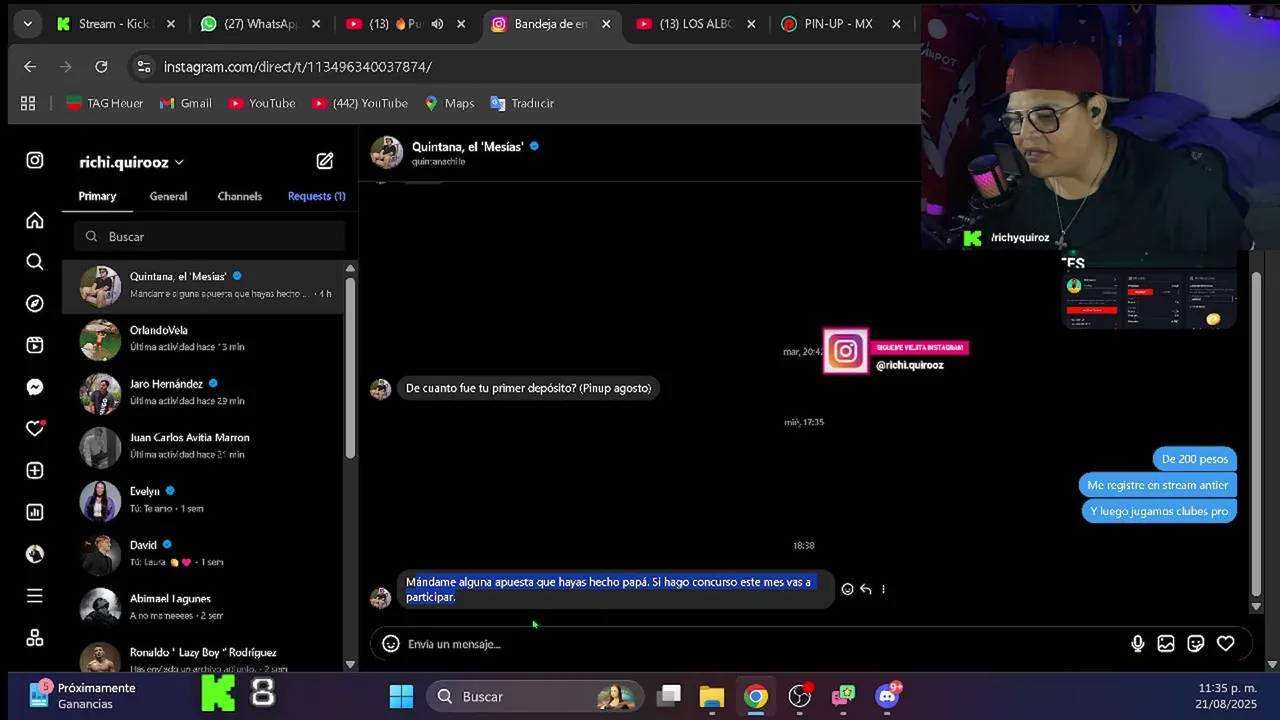This screenshot has height=720, width=1280.
Task: Open sticker or GIF picker icon
Action: coord(1196,644)
